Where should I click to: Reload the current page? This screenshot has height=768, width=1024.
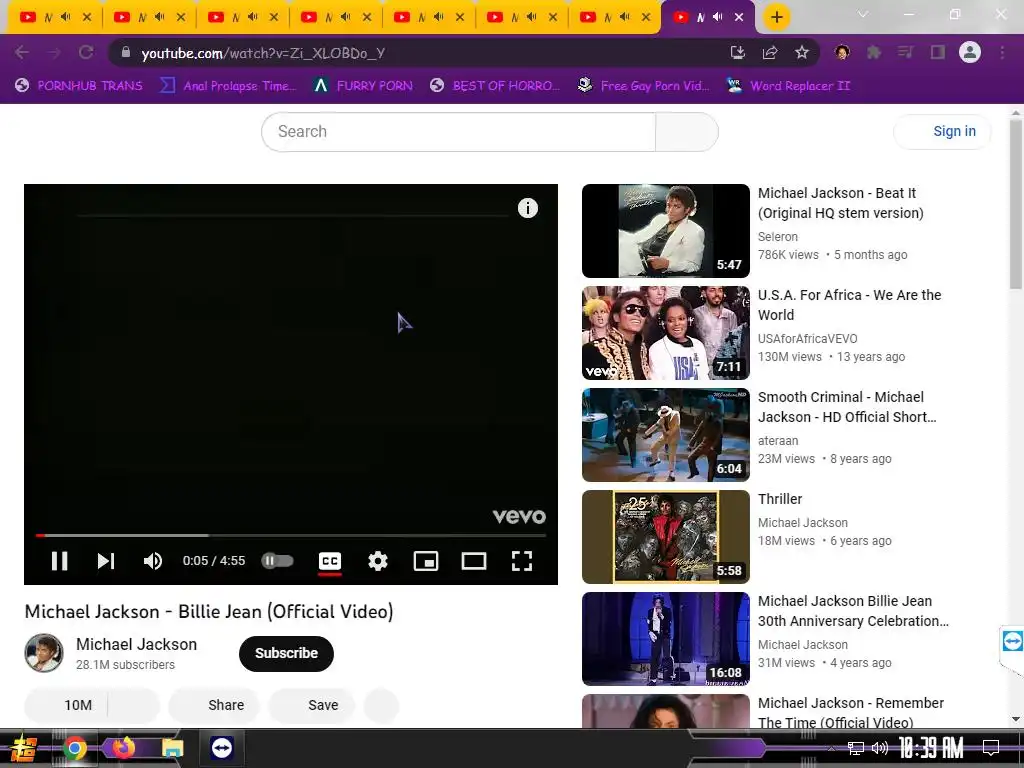(x=86, y=53)
